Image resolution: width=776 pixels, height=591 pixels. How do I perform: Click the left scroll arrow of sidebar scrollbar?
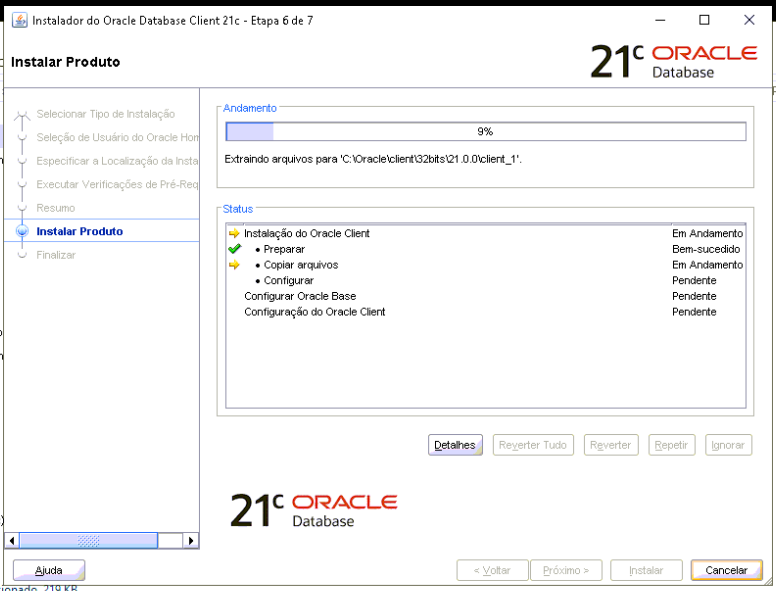tap(12, 541)
